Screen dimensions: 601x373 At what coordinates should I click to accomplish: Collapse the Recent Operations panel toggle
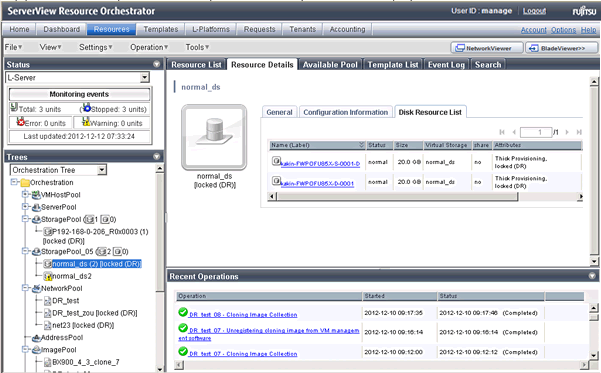tap(592, 276)
